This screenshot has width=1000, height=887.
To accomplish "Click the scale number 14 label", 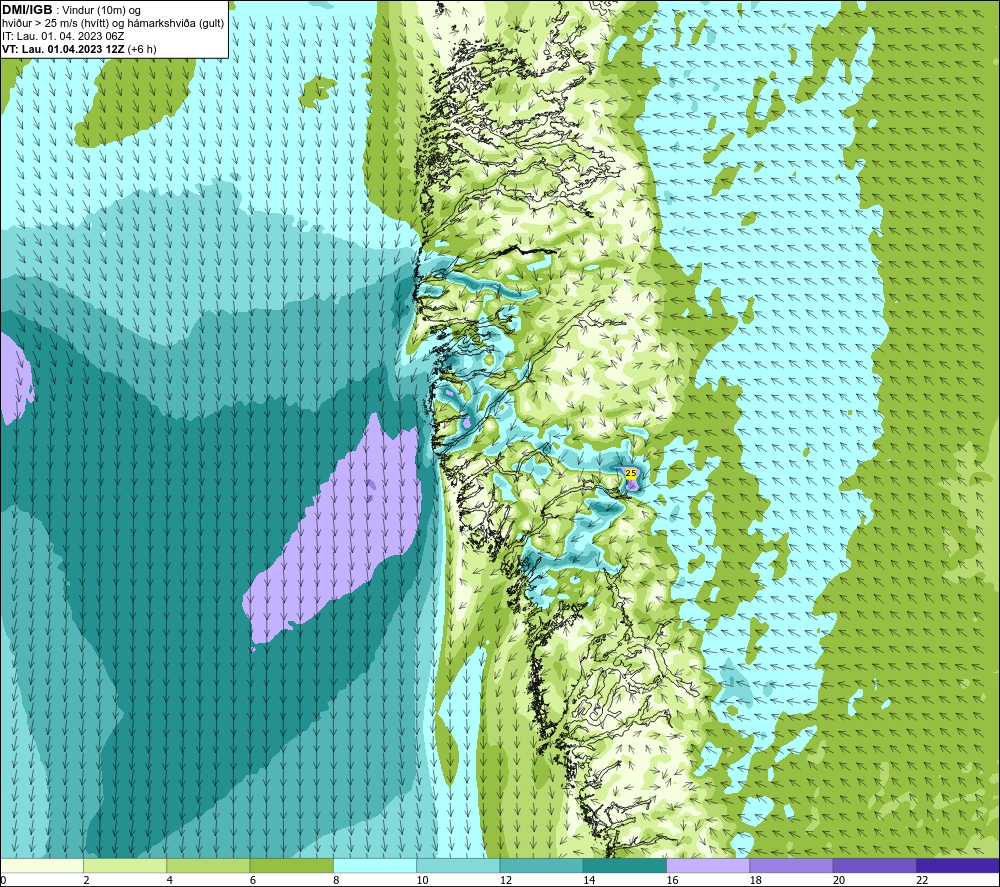I will pyautogui.click(x=589, y=880).
